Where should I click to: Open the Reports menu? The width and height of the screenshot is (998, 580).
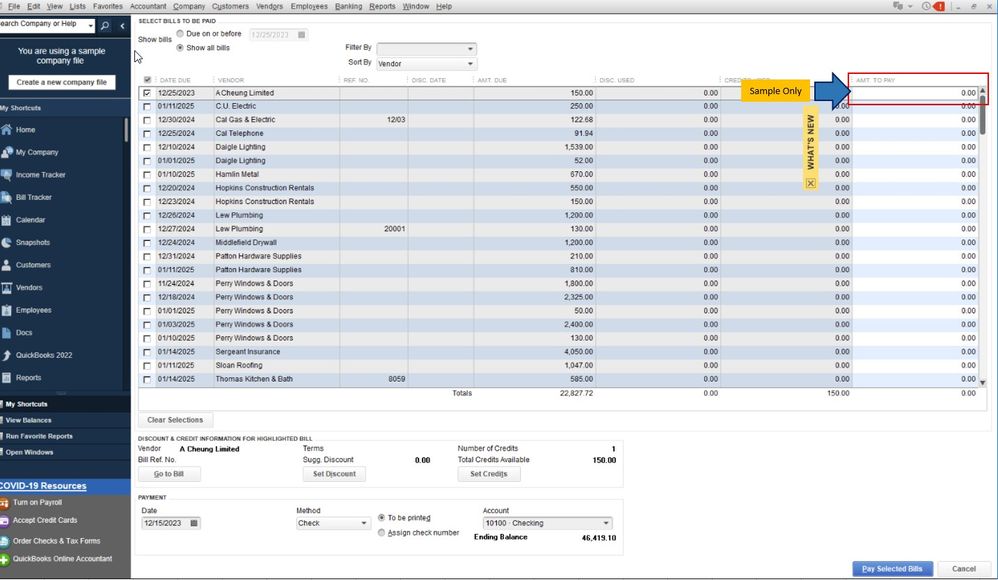[x=382, y=6]
